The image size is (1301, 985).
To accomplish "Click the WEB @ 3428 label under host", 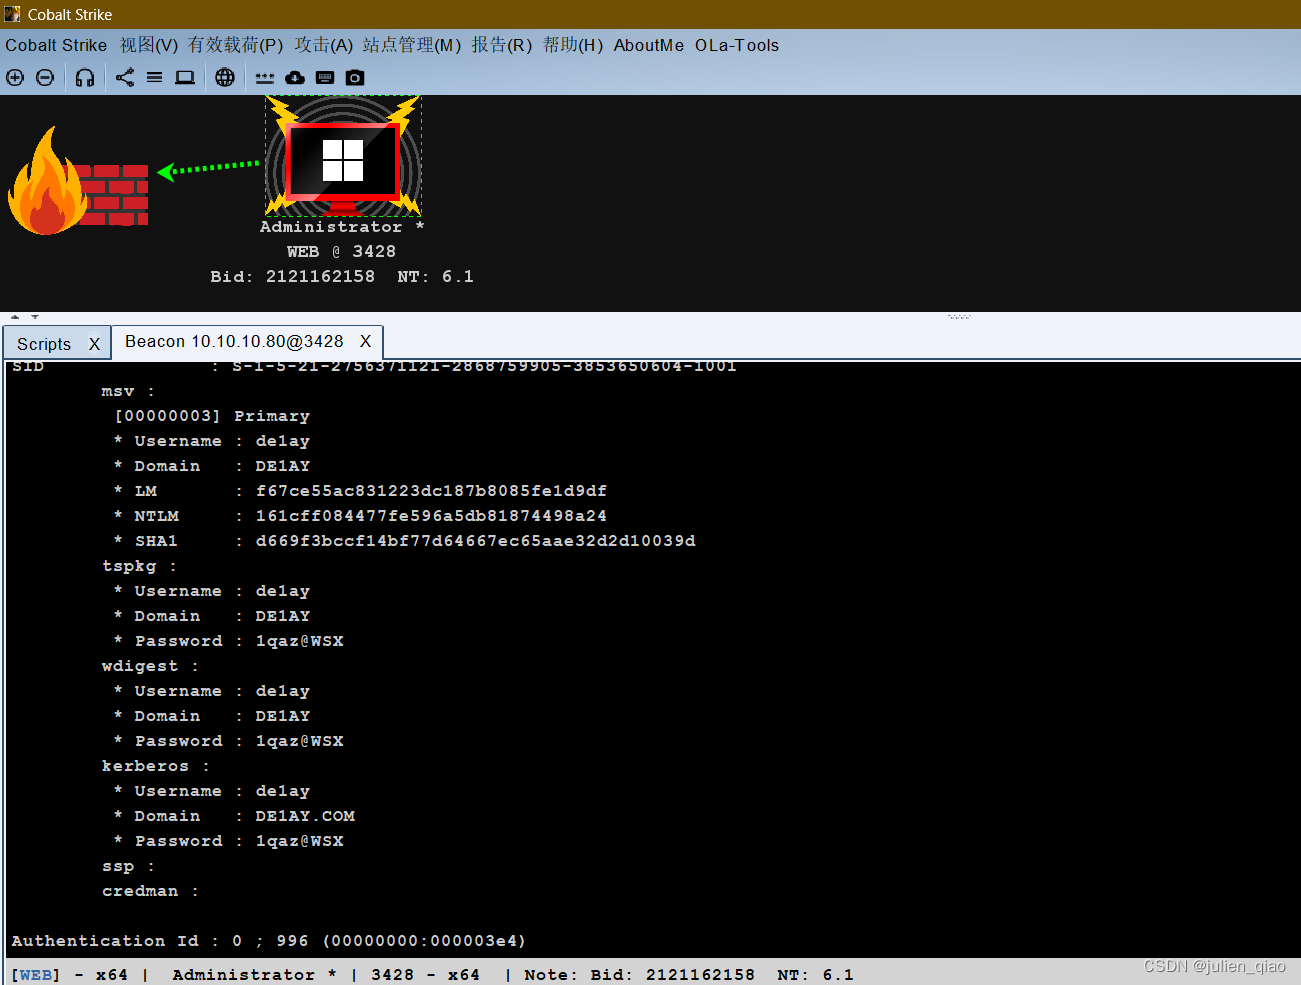I will pyautogui.click(x=341, y=252).
